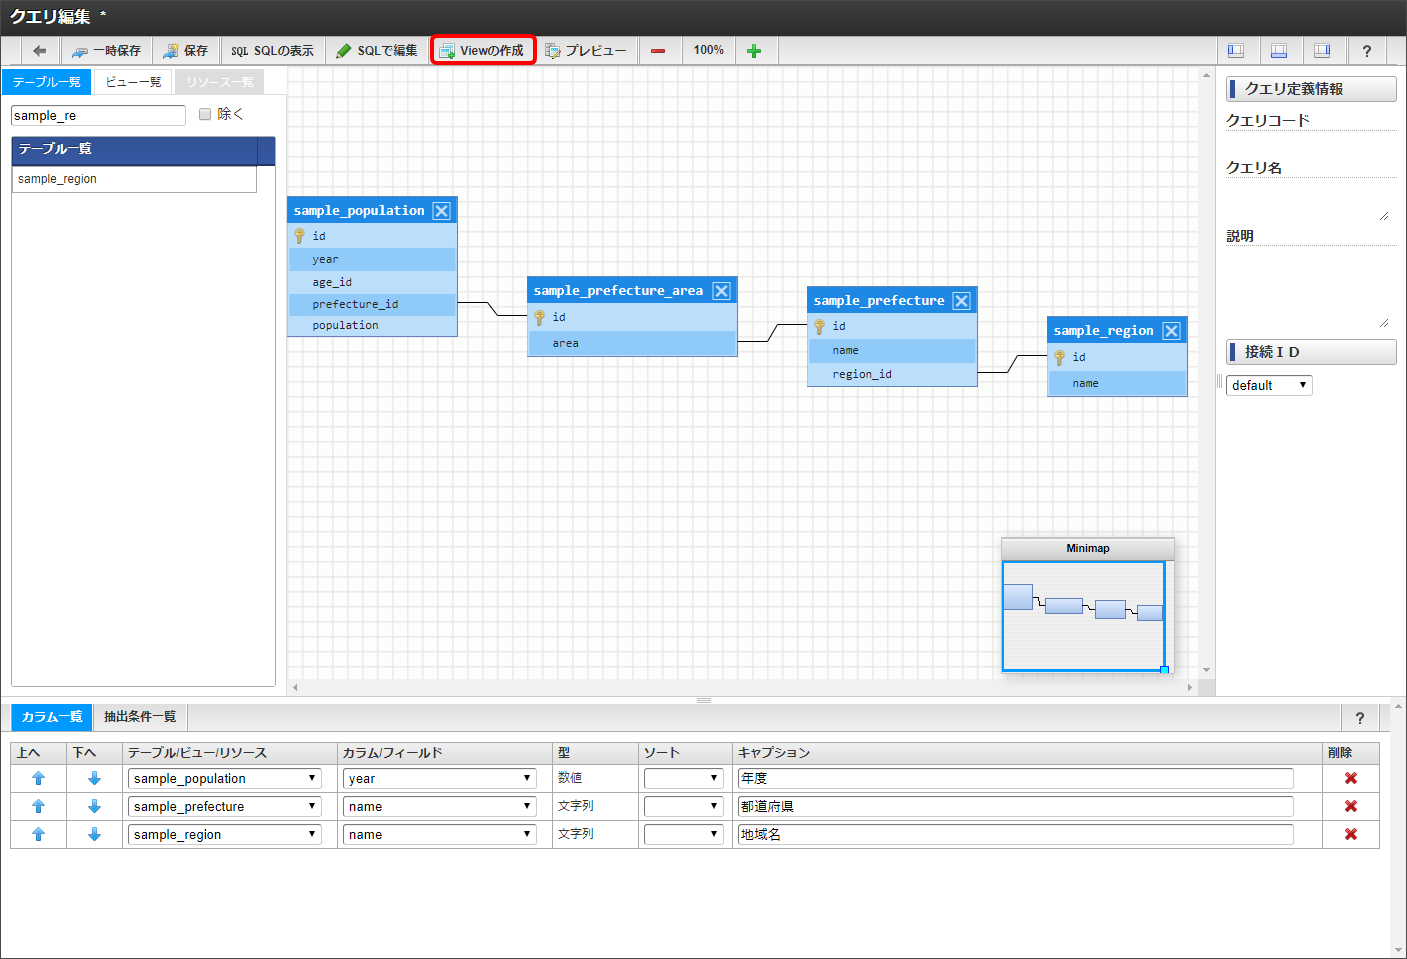Move the 都道府県 row up
This screenshot has width=1407, height=959.
pyautogui.click(x=38, y=806)
